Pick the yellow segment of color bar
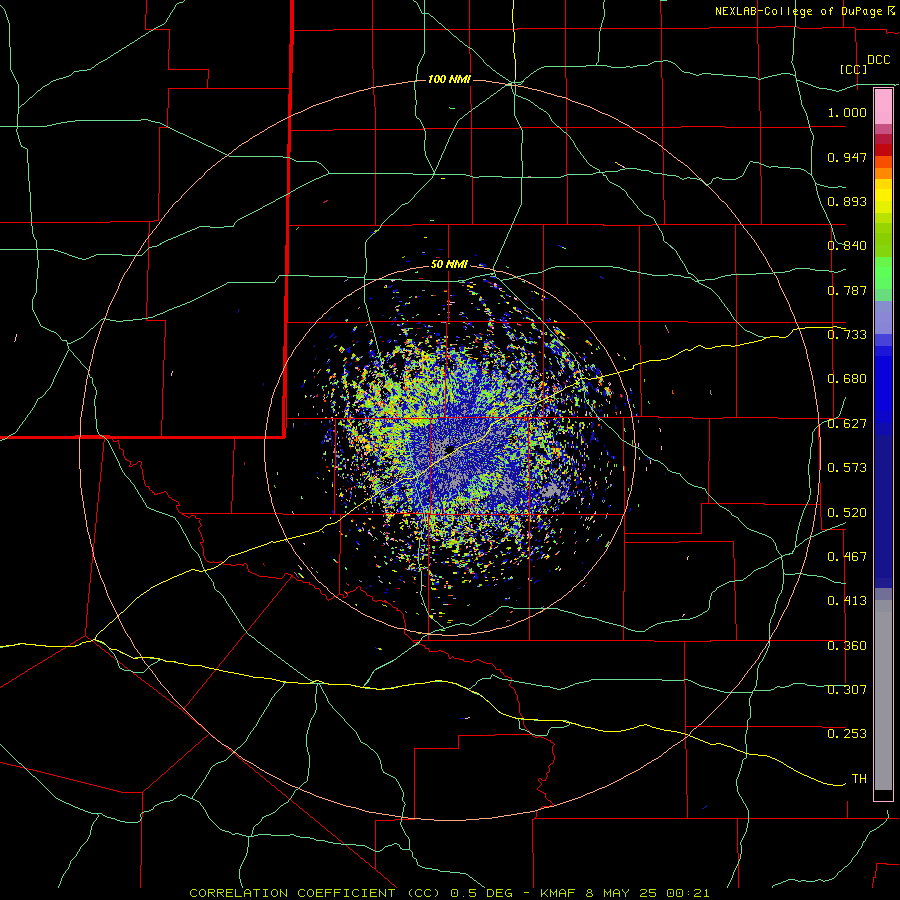Image resolution: width=900 pixels, height=900 pixels. point(883,196)
